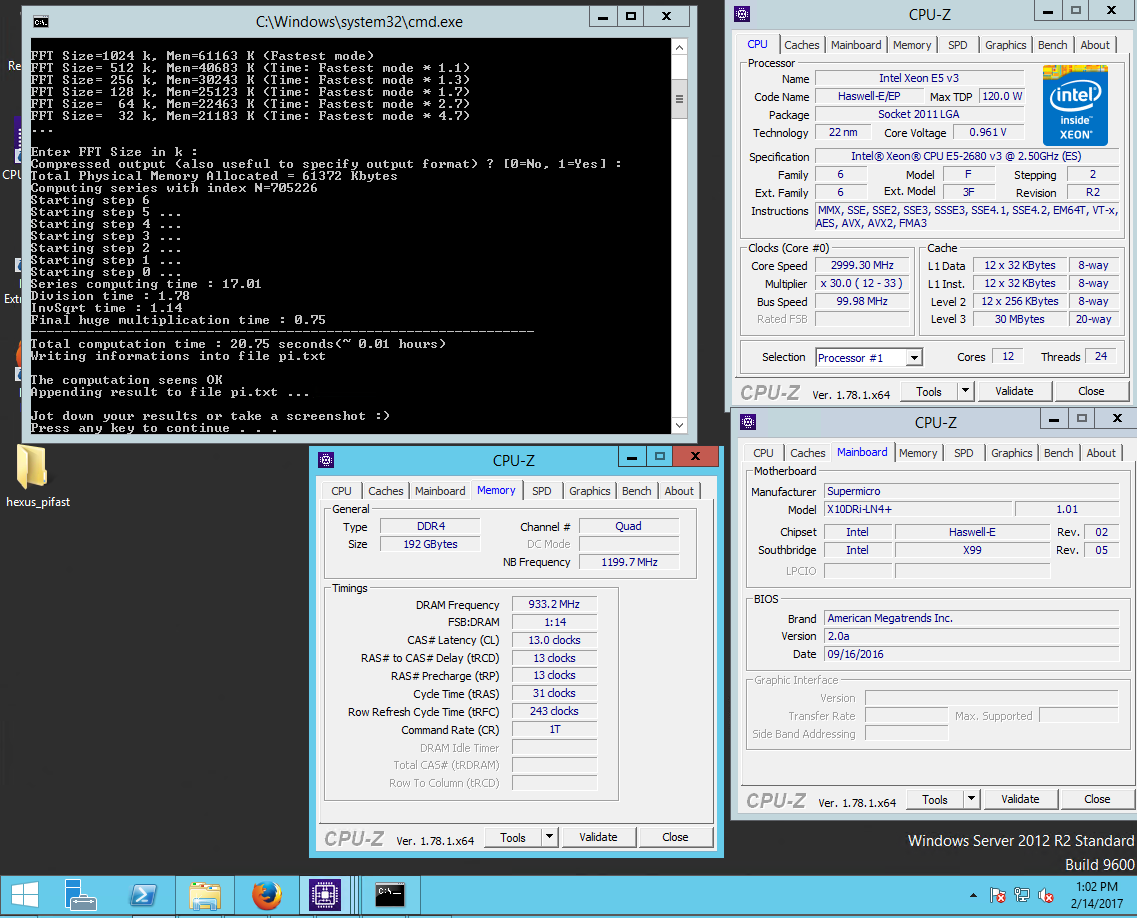Select Multiplier value x 30.0

coord(861,284)
